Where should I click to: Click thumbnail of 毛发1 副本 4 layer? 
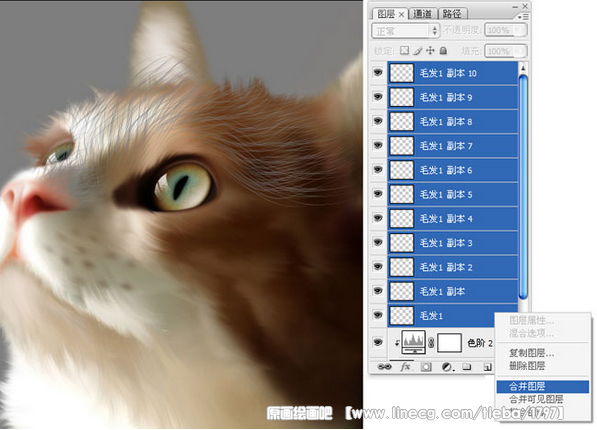coord(402,219)
